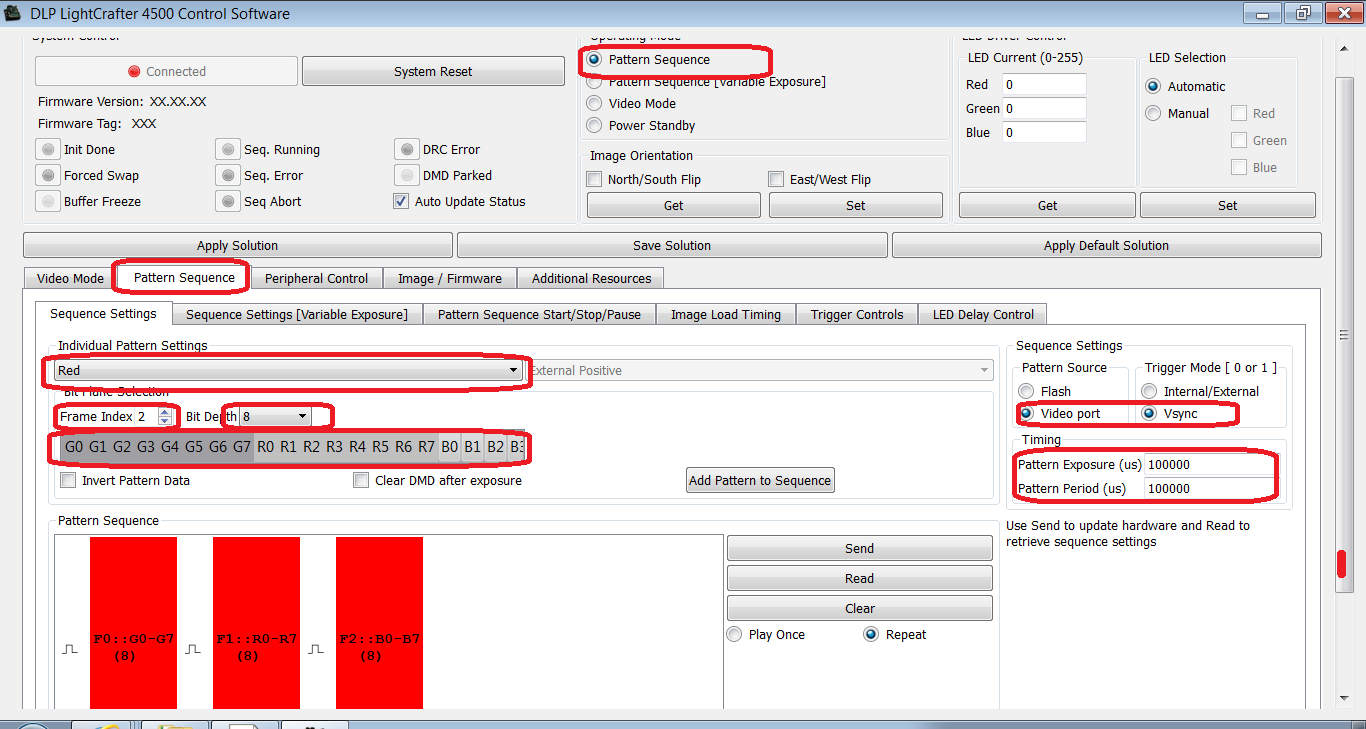
Task: Select Flash as the pattern source
Action: tap(1026, 392)
